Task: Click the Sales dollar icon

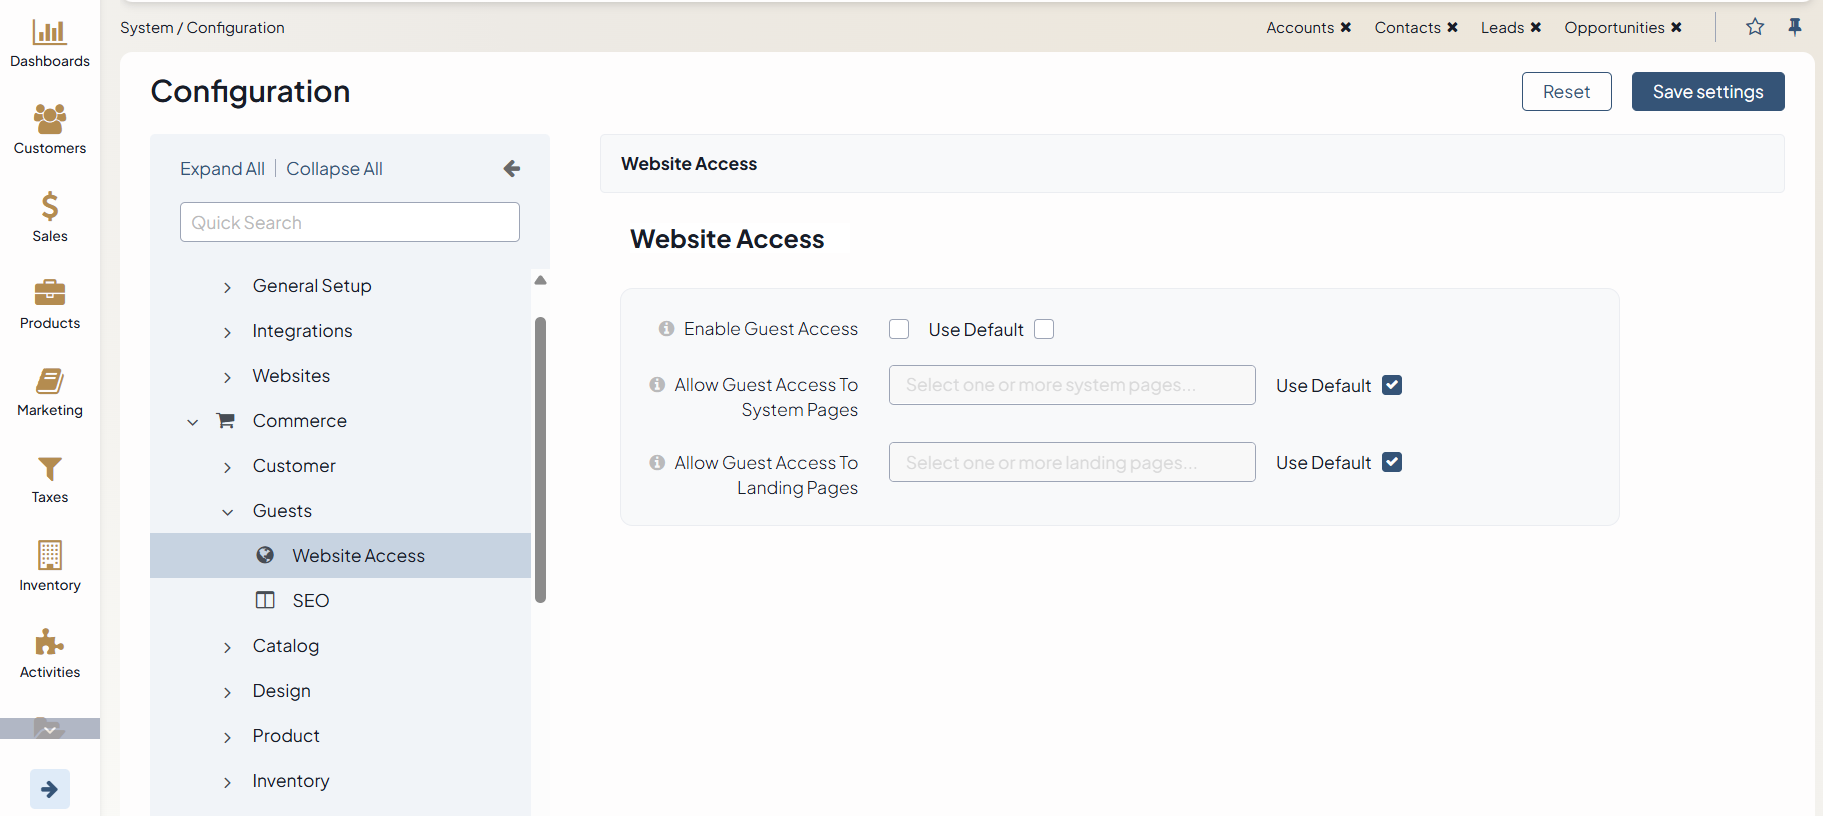Action: click(x=49, y=207)
